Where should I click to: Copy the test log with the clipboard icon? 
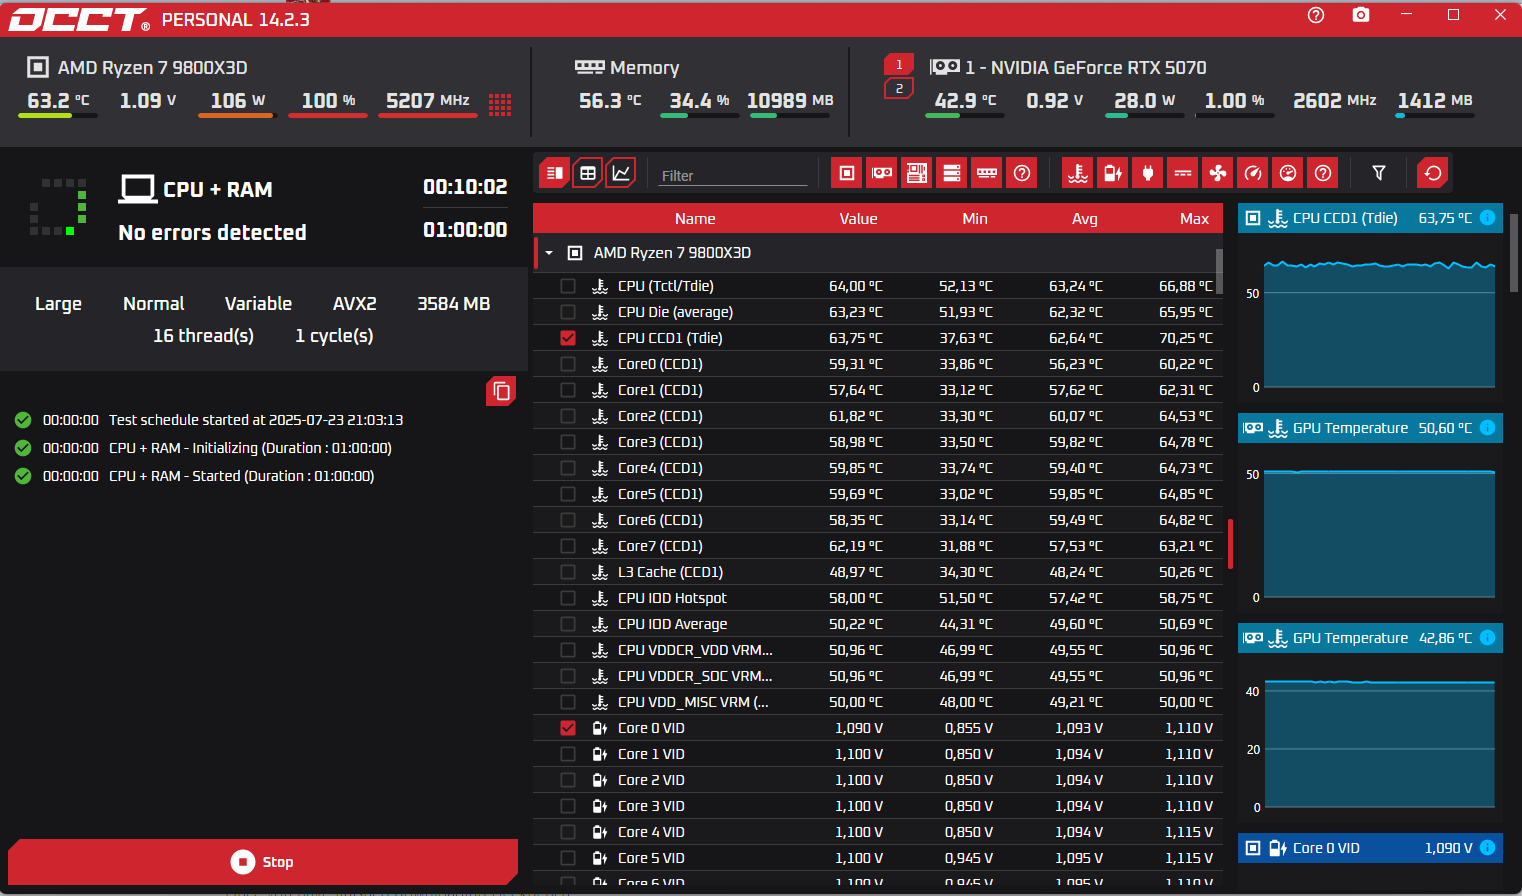[x=501, y=391]
